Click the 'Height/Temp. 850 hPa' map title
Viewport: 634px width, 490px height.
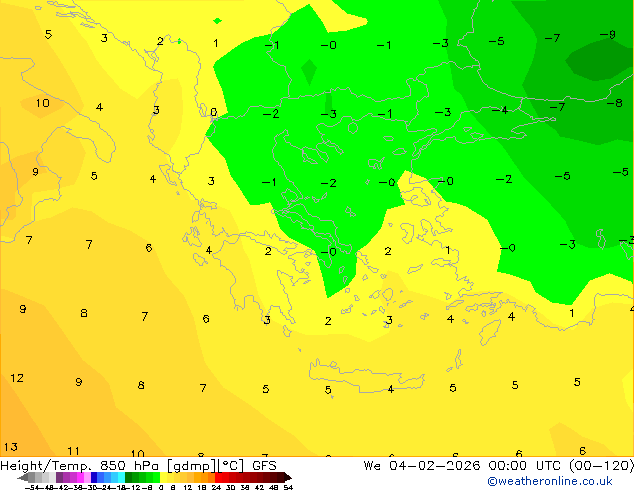pyautogui.click(x=80, y=466)
